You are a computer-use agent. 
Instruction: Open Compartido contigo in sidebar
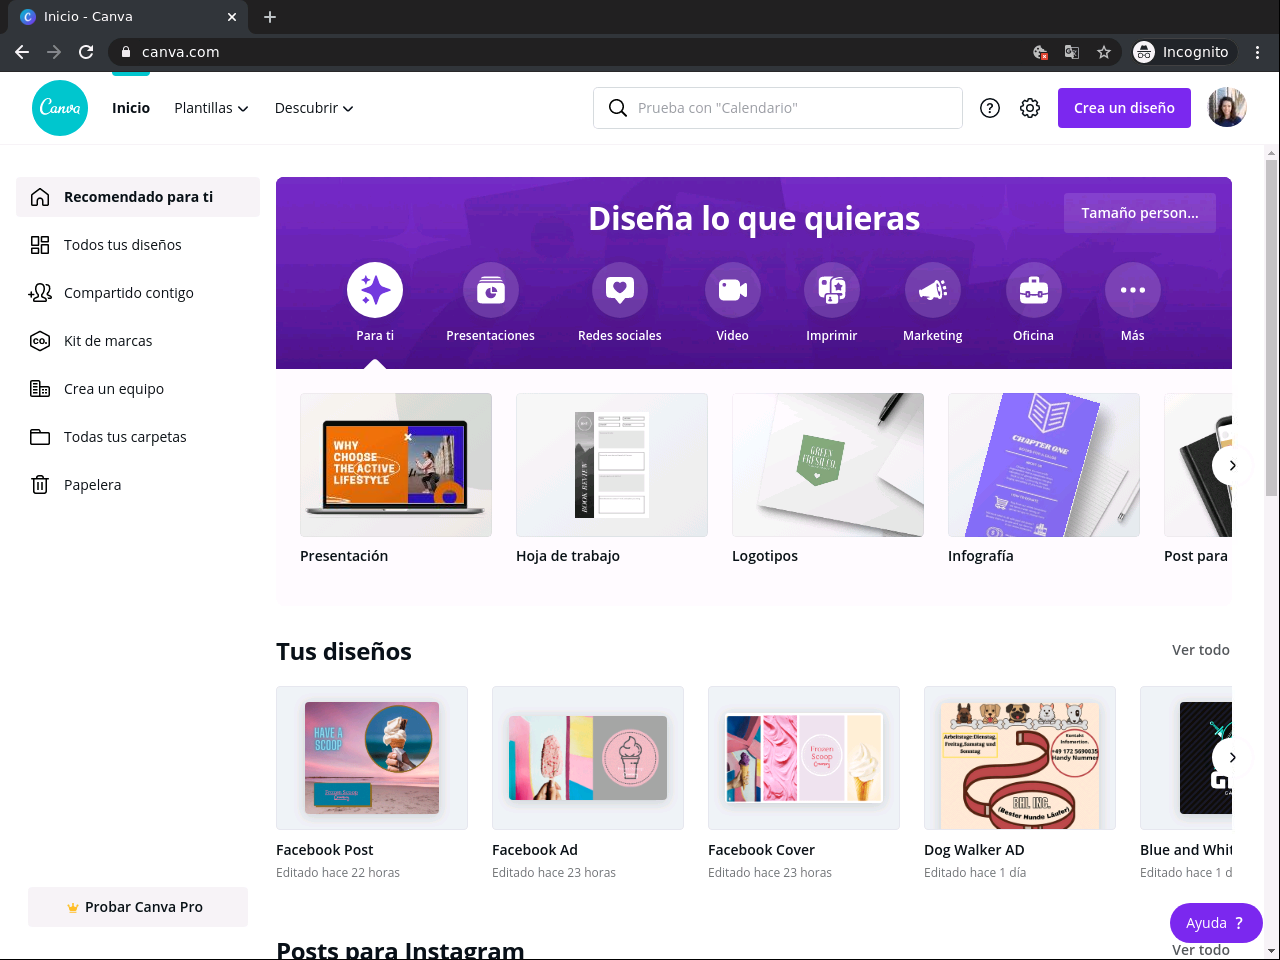[x=138, y=293]
